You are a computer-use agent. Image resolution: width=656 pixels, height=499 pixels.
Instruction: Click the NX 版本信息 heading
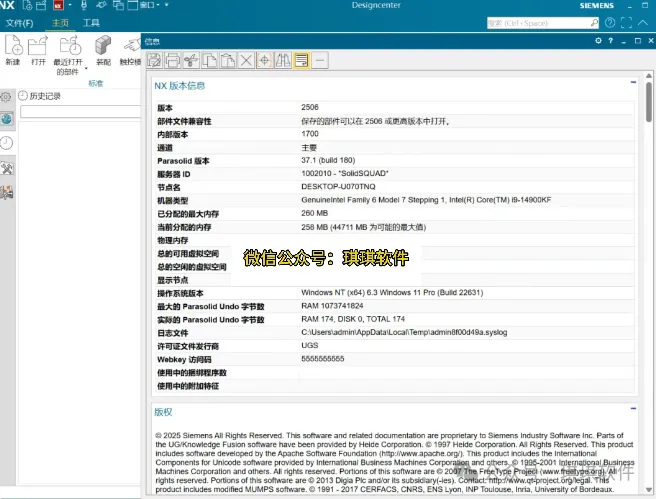pyautogui.click(x=180, y=86)
